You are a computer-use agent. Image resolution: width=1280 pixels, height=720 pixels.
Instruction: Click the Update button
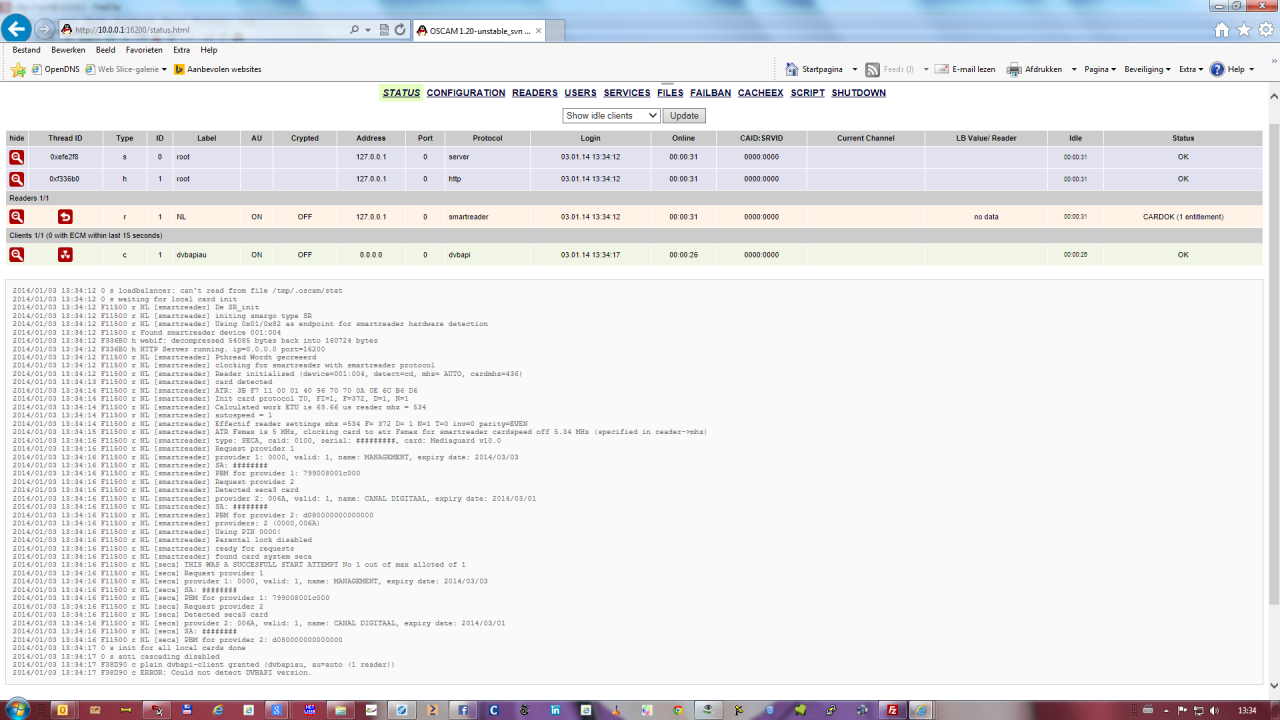[x=684, y=116]
